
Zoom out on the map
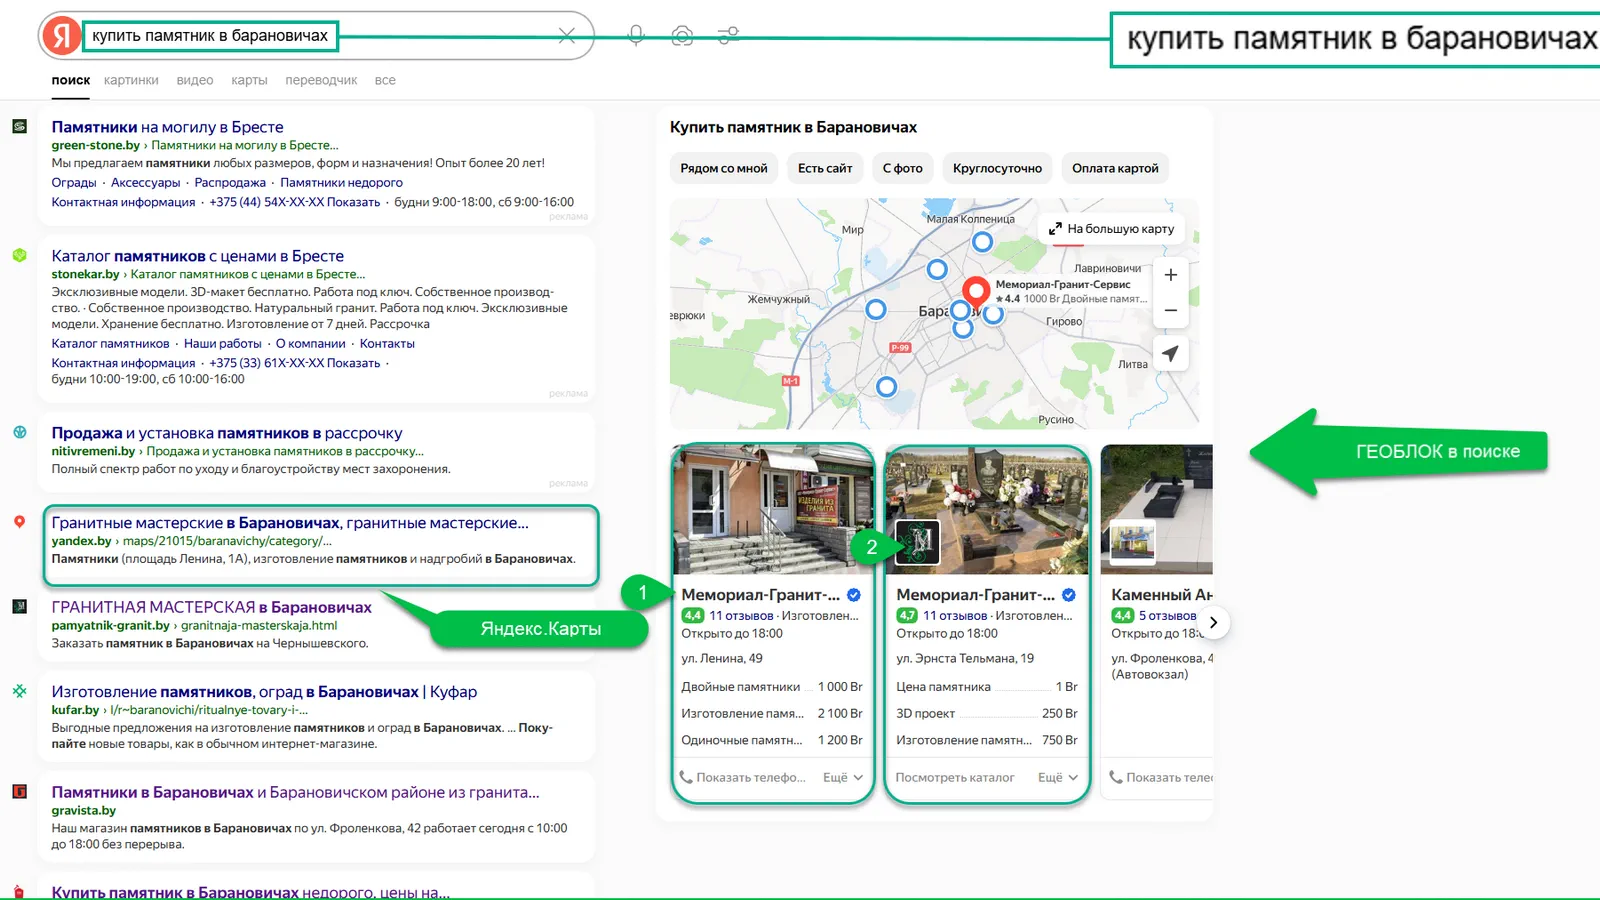1170,311
